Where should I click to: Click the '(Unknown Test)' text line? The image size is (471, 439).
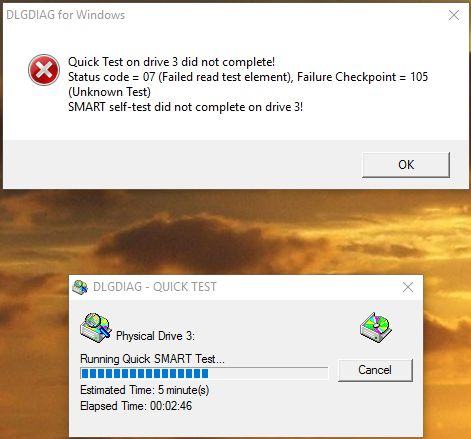109,92
